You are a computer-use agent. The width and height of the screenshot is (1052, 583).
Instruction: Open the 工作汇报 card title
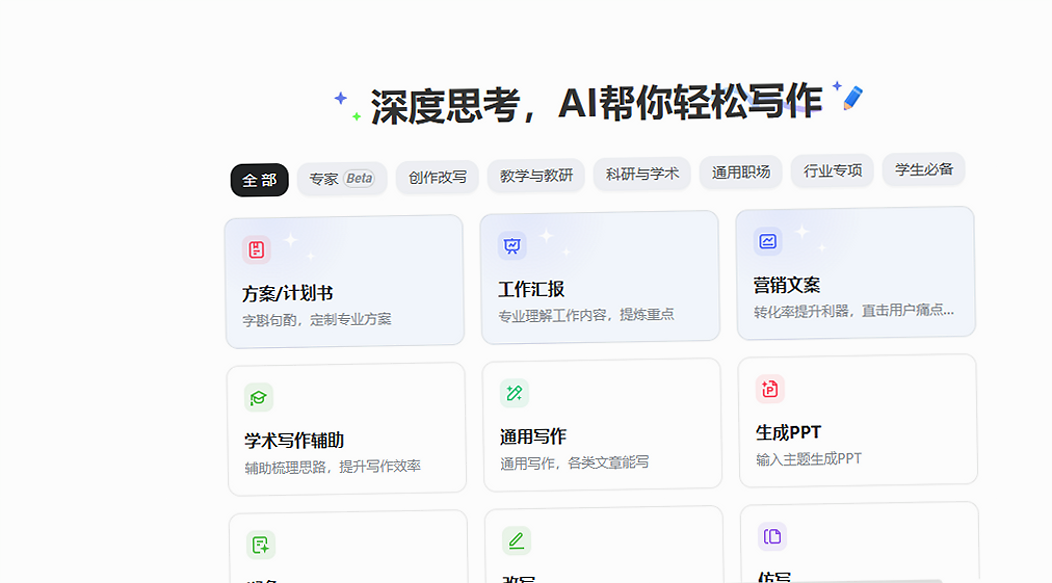(531, 289)
